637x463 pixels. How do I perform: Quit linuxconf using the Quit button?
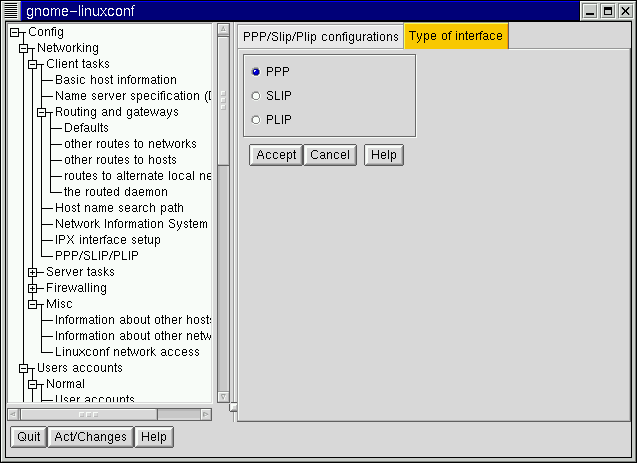[x=29, y=437]
